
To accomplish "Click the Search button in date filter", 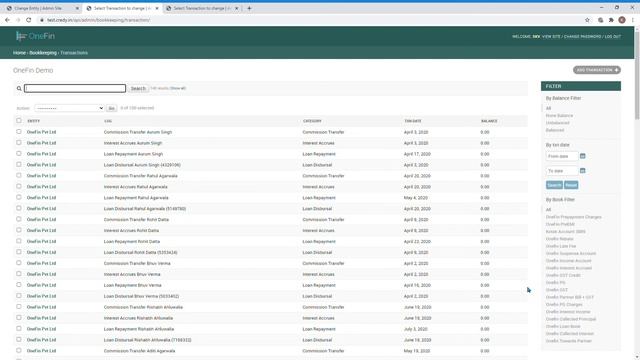I will point(554,185).
